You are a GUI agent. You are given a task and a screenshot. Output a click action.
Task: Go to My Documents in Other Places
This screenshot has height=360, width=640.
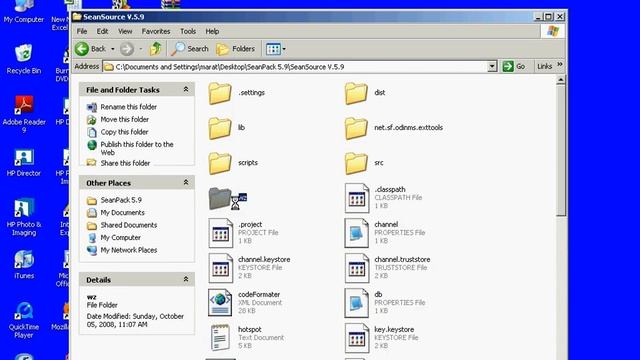click(x=122, y=213)
